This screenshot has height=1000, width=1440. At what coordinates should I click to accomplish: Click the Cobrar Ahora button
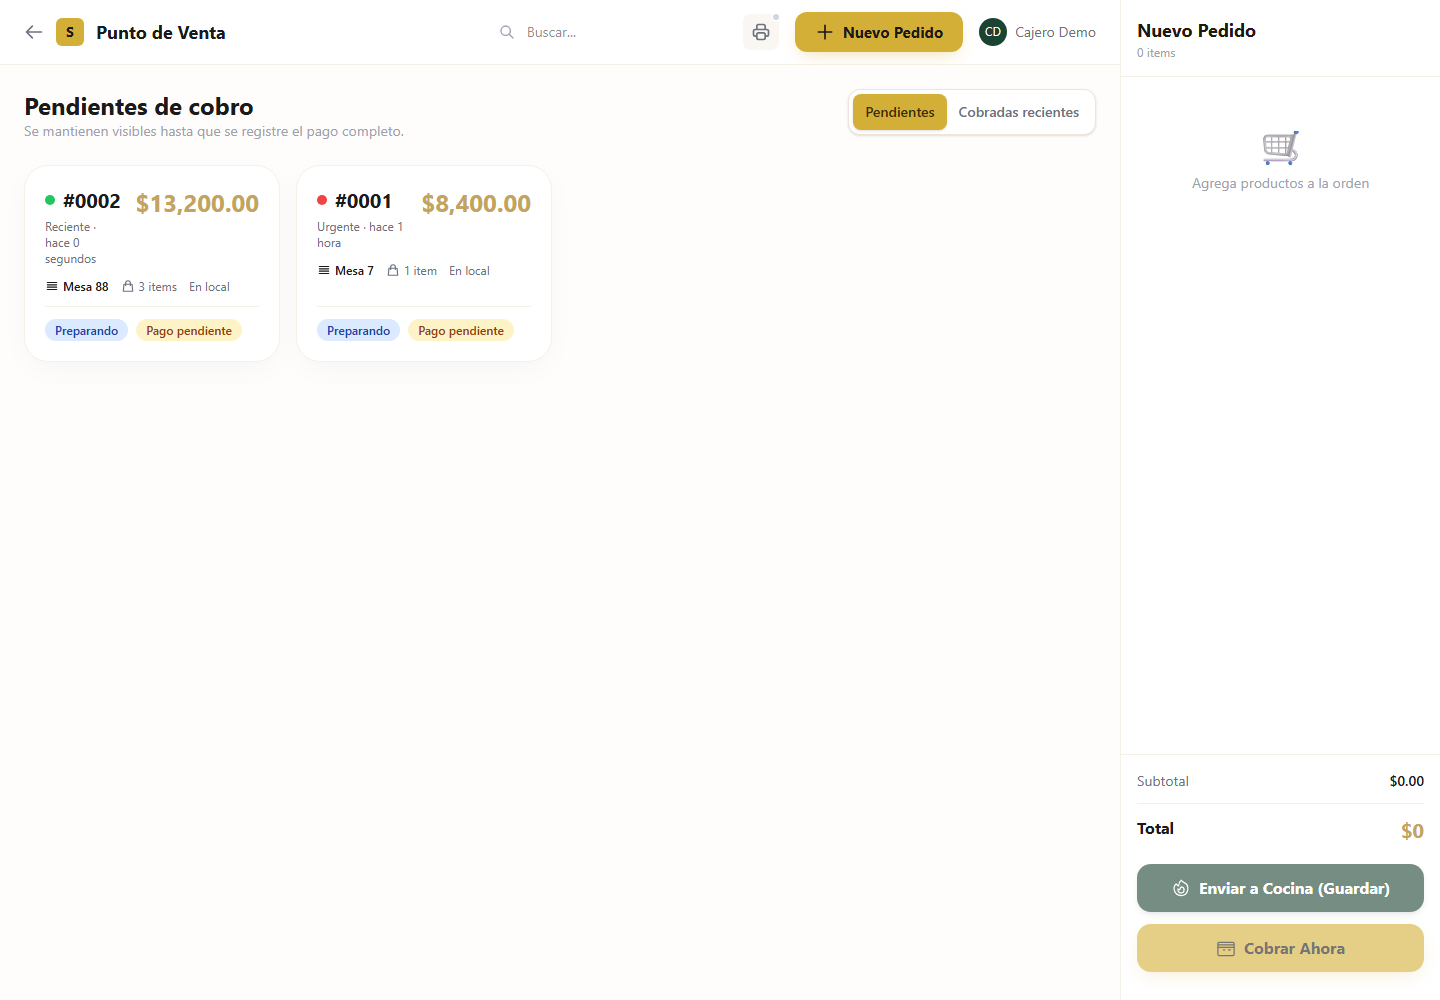(1280, 948)
